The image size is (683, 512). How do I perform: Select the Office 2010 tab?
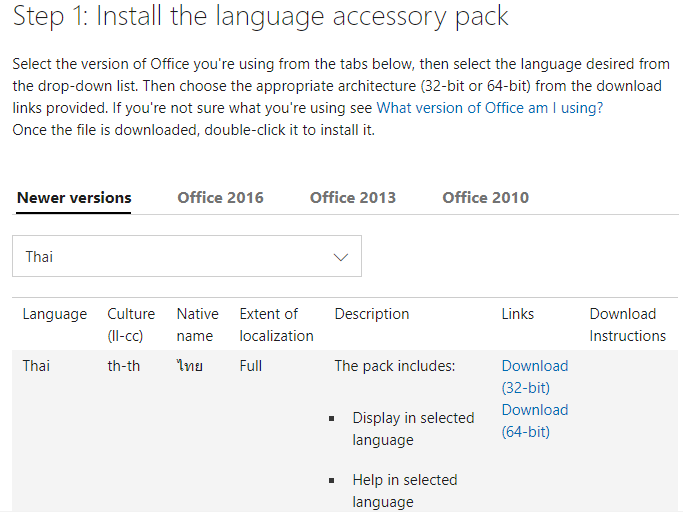click(x=486, y=198)
